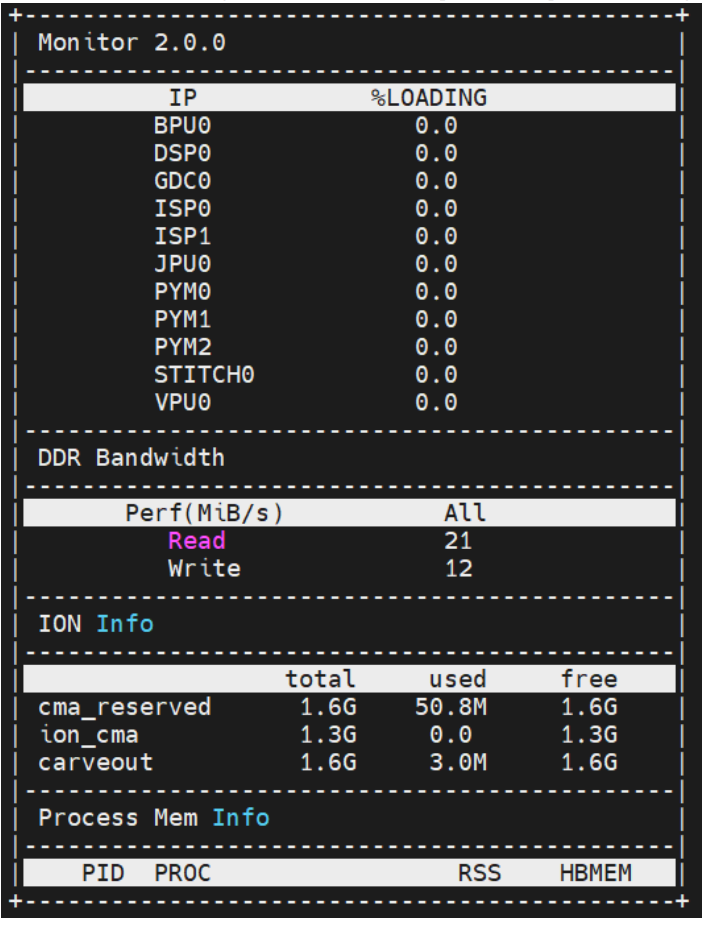Select carveout free value 1.6G
The image size is (706, 925).
point(589,762)
